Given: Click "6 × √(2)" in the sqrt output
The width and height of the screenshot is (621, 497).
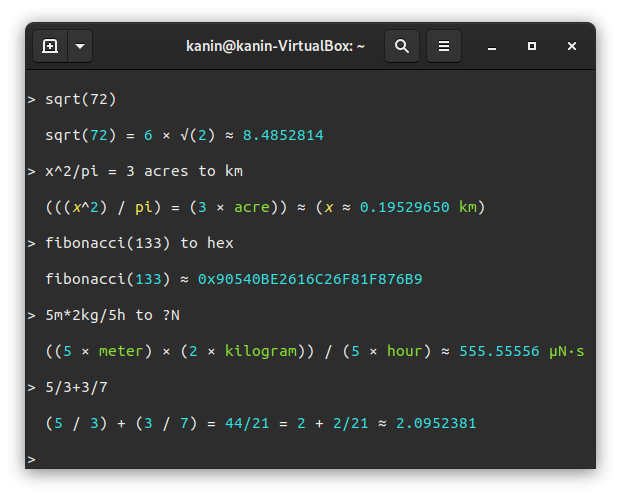Looking at the screenshot, I should coord(179,135).
